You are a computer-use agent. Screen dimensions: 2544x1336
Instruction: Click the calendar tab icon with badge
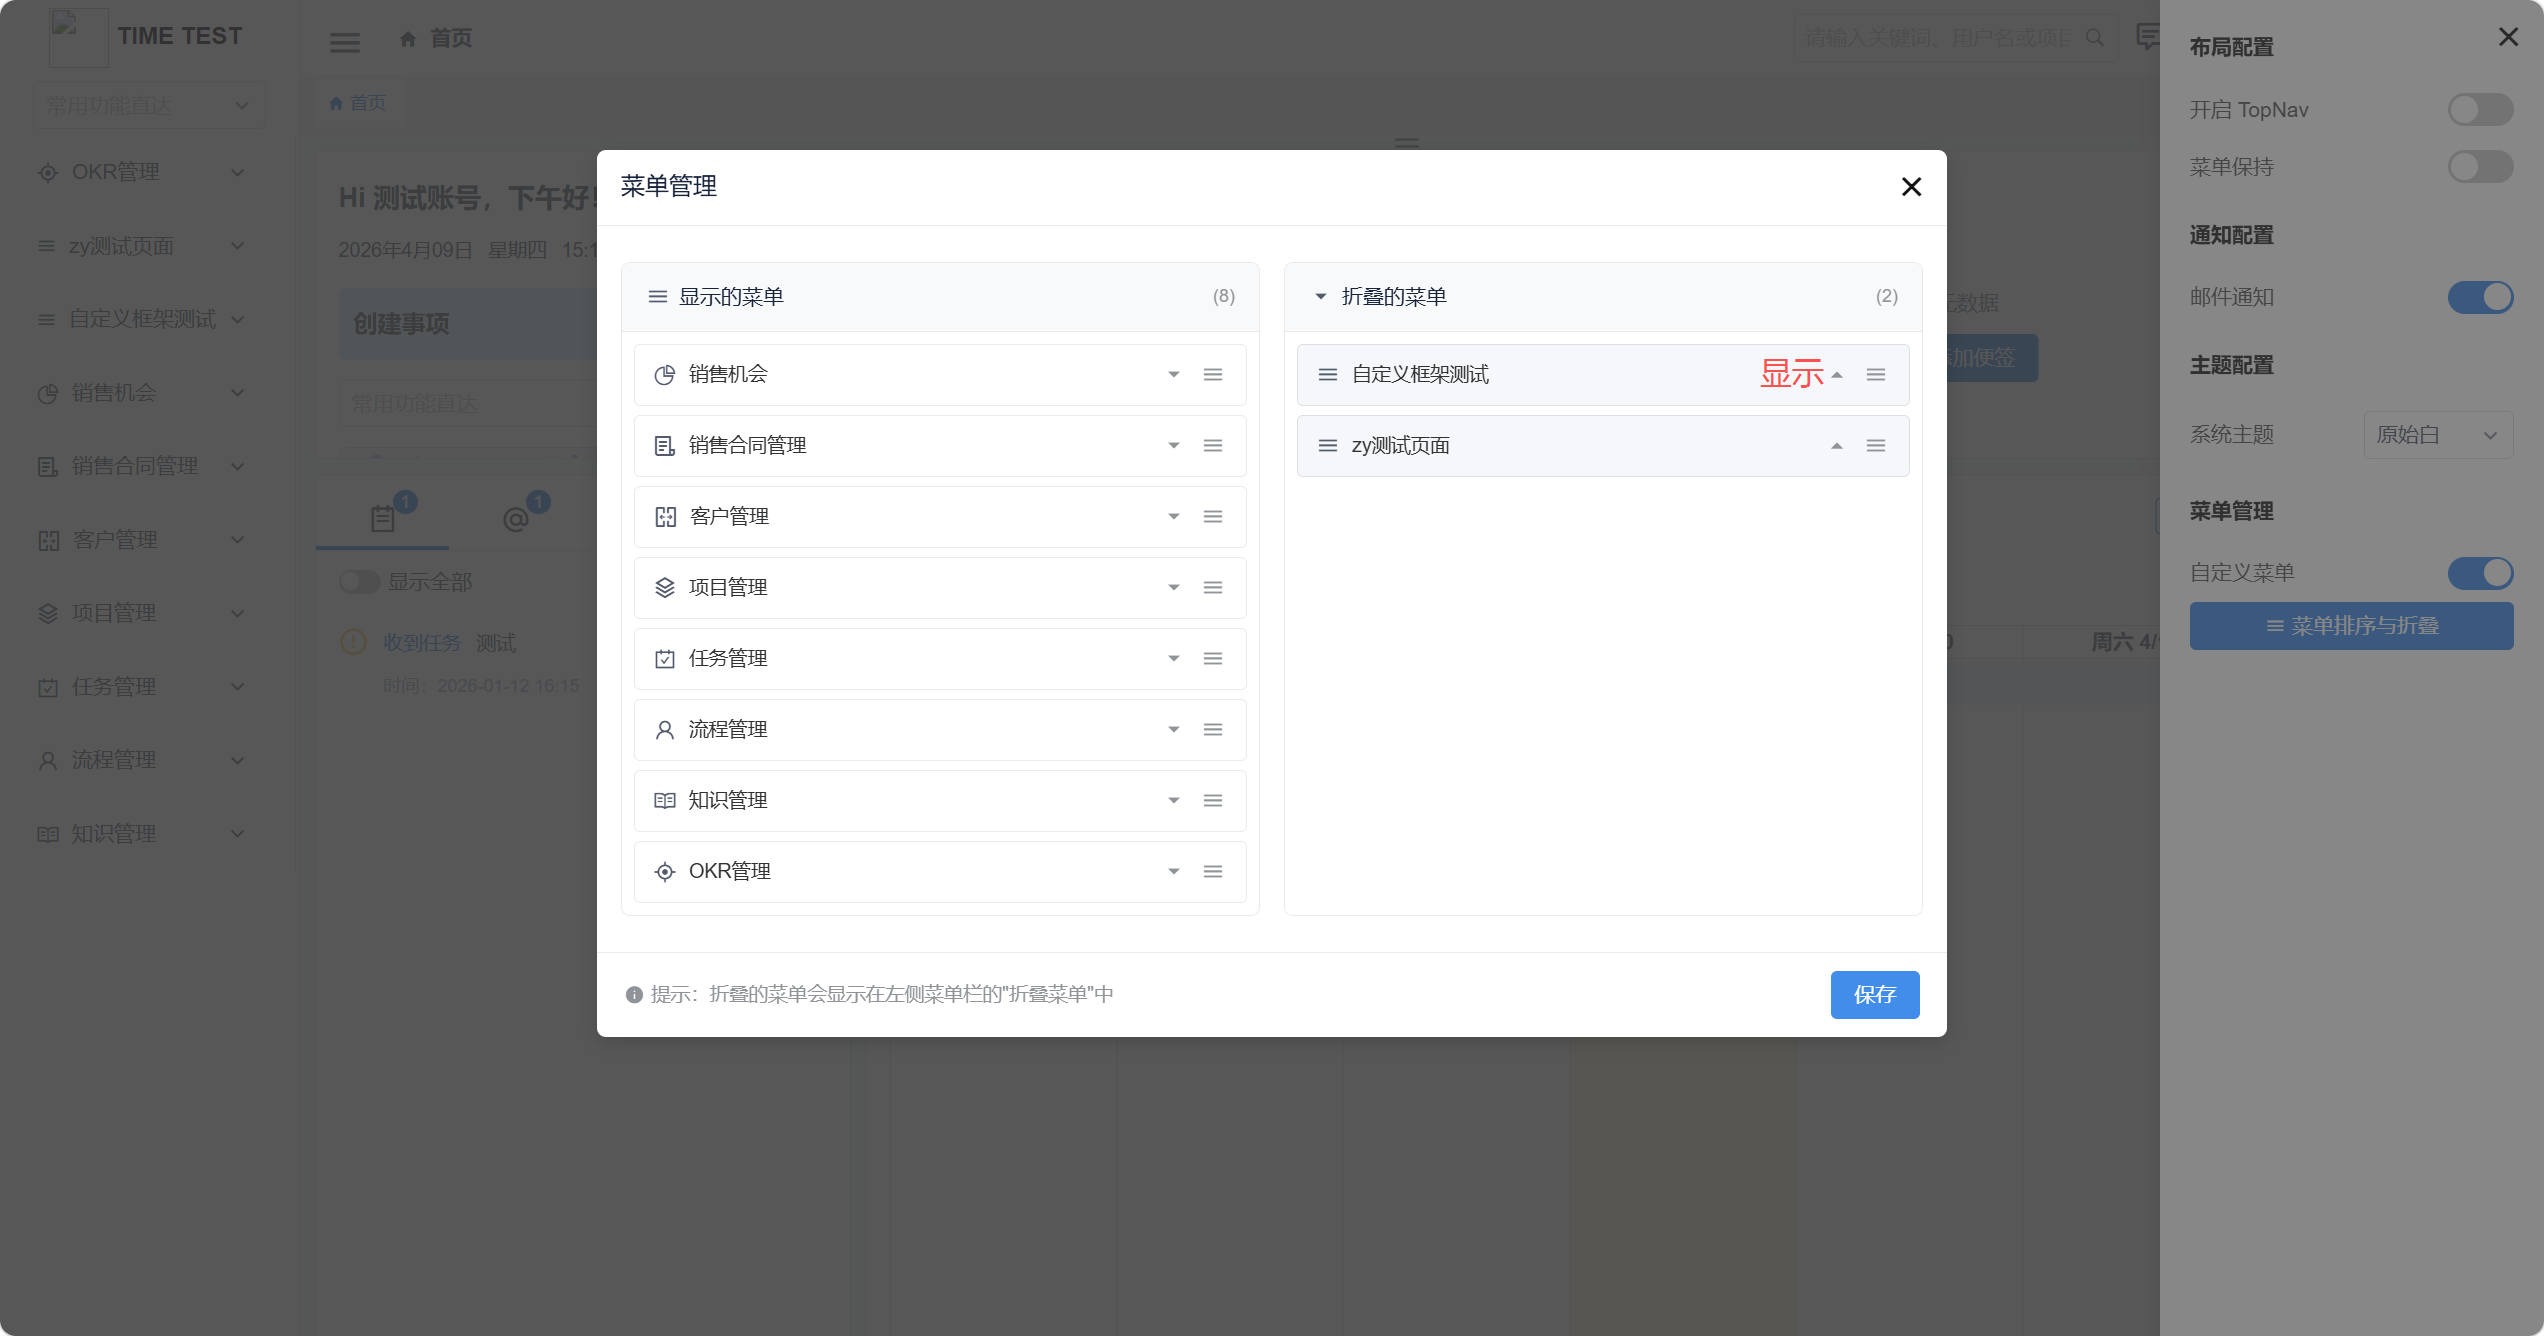pos(382,518)
